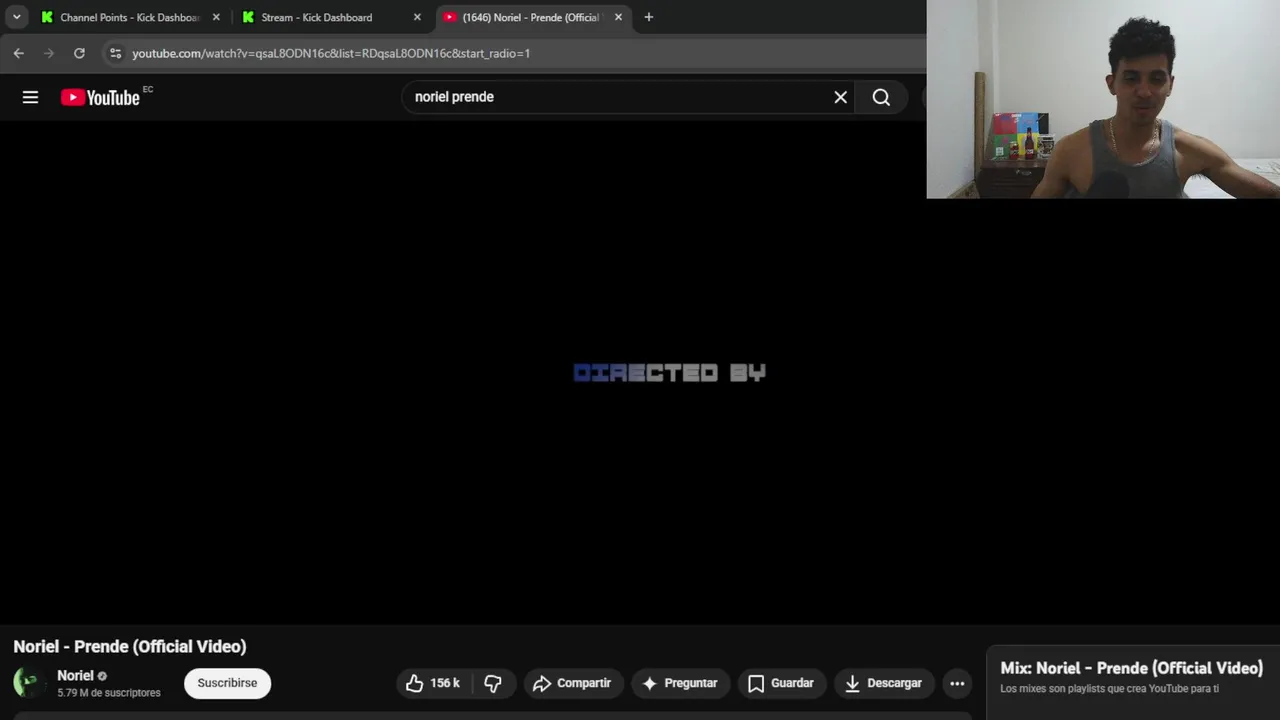Screen dimensions: 1280x720
Task: Click the video title text 'Noriel - Prende (Official Video)'
Action: (x=130, y=647)
